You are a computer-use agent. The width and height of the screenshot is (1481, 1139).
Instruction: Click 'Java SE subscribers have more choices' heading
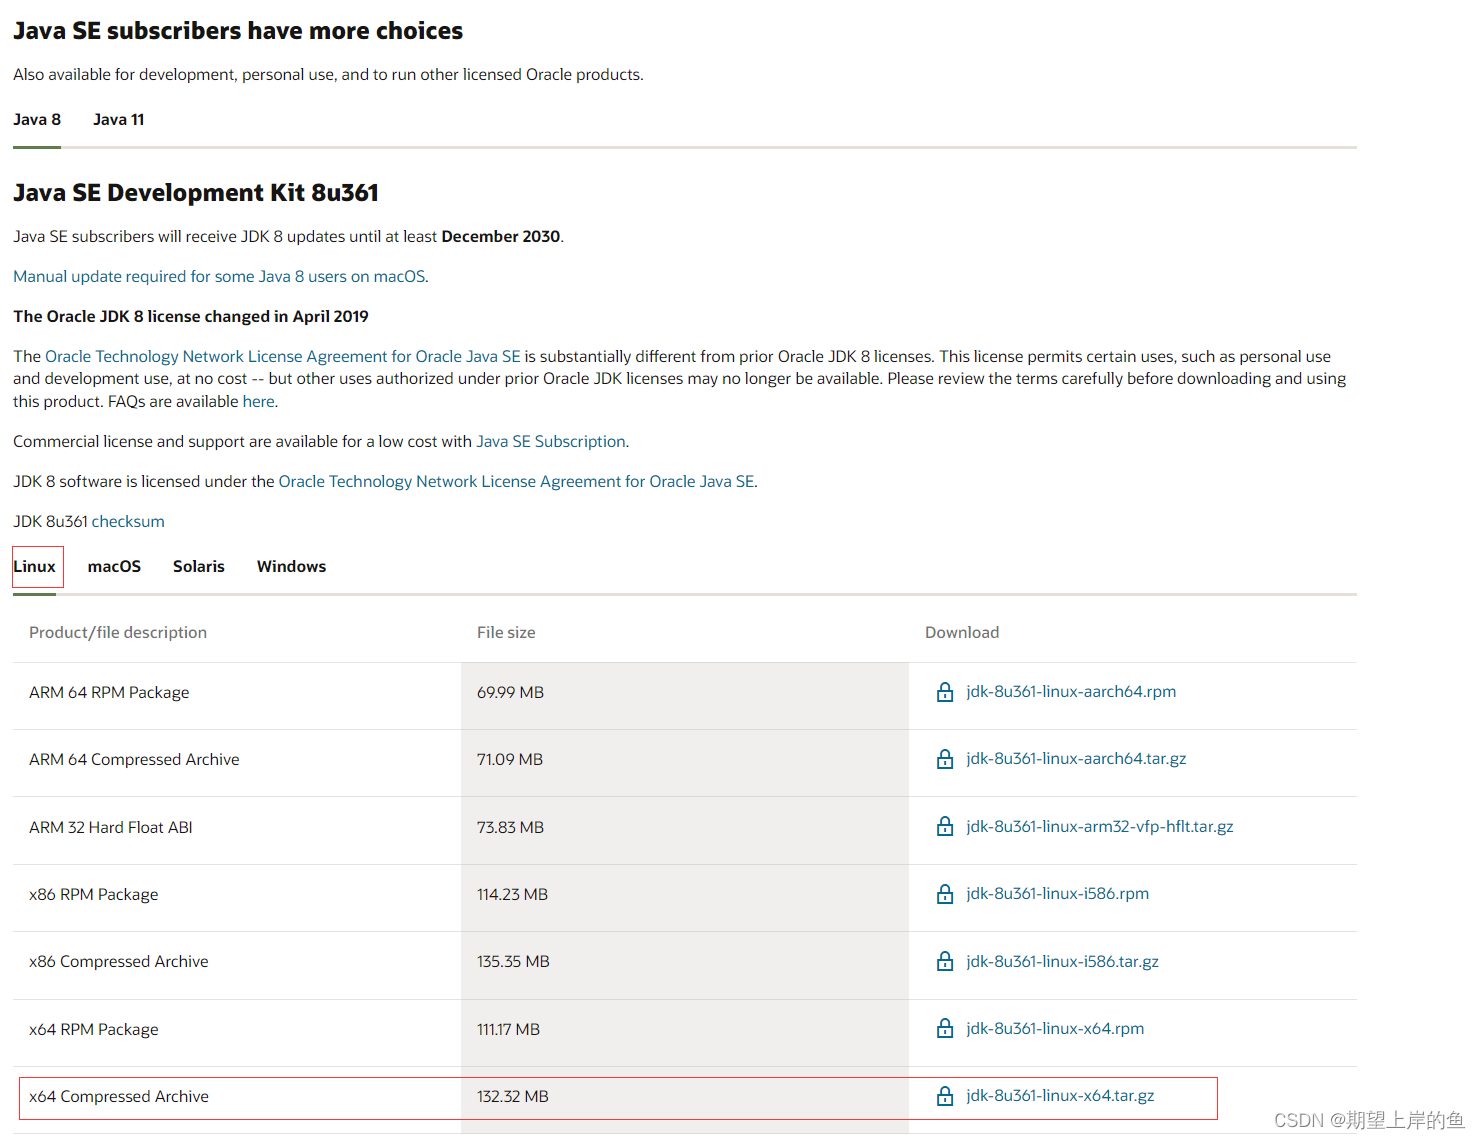[x=238, y=31]
